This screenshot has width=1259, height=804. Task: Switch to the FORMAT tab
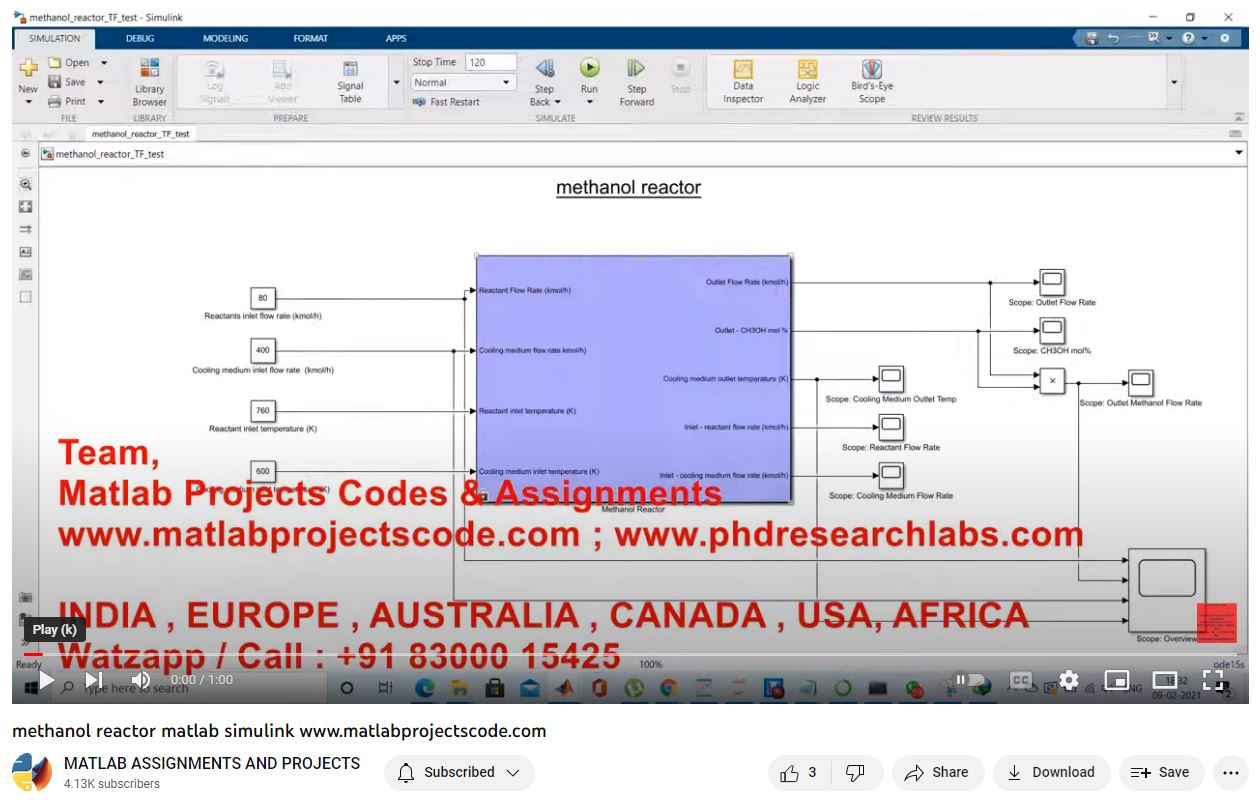point(310,38)
